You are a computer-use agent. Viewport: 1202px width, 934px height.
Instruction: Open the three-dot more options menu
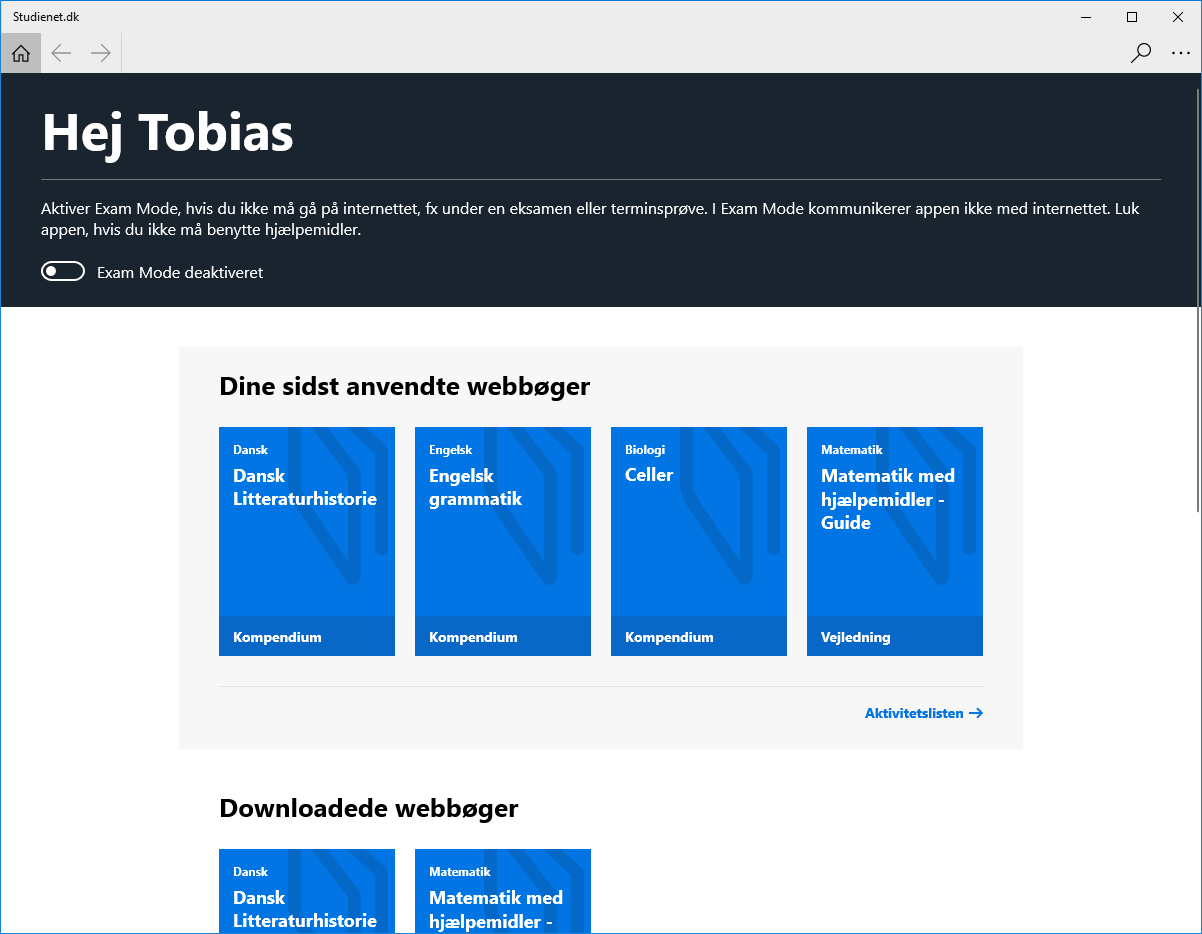[1181, 53]
